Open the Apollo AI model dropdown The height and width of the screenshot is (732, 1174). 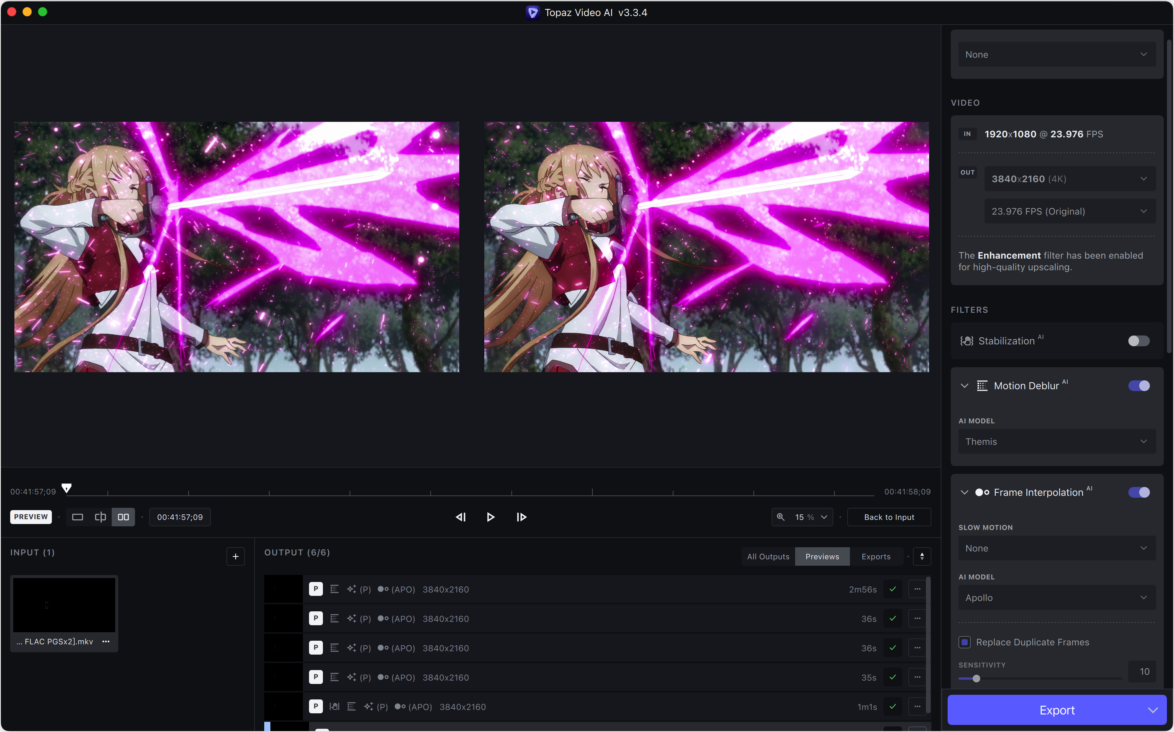coord(1056,598)
